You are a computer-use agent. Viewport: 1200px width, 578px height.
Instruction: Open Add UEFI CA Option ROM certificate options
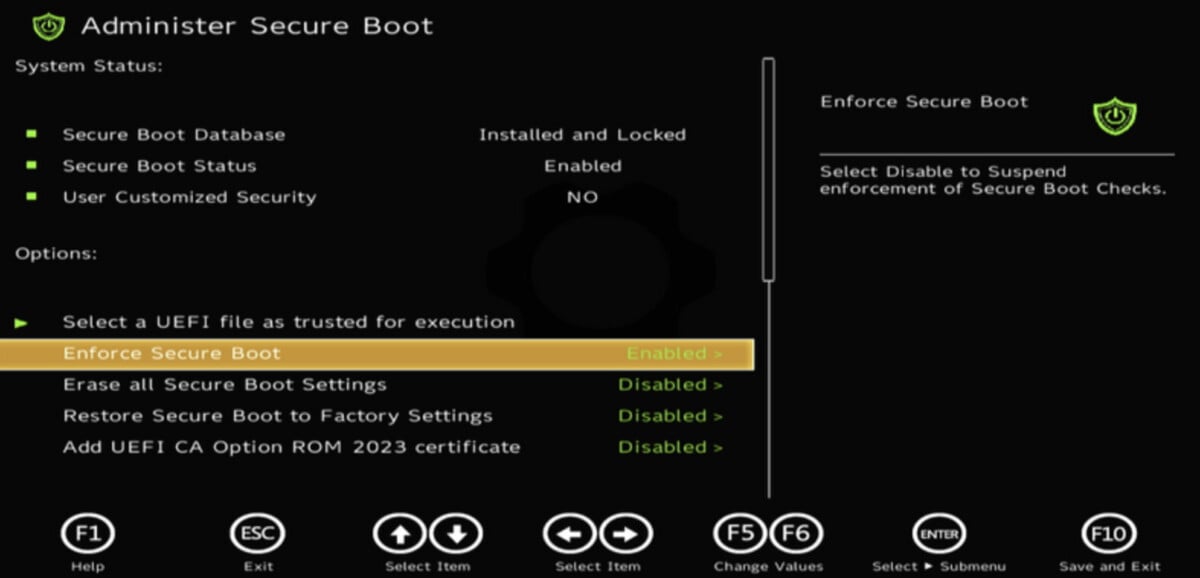click(x=669, y=447)
